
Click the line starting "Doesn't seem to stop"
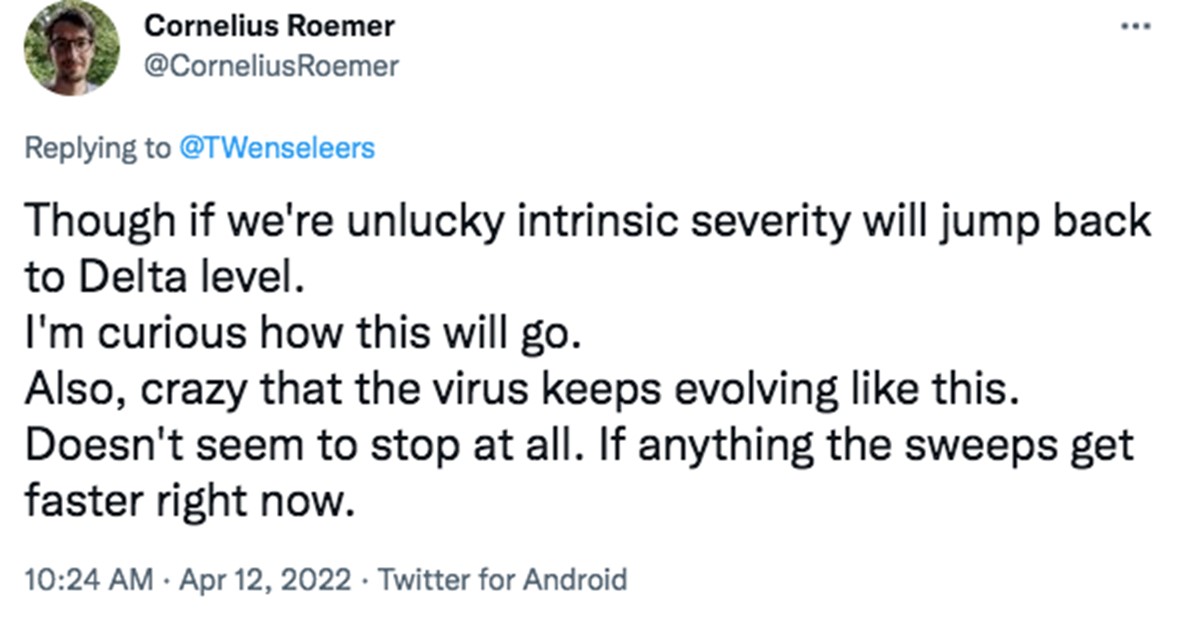click(x=578, y=442)
